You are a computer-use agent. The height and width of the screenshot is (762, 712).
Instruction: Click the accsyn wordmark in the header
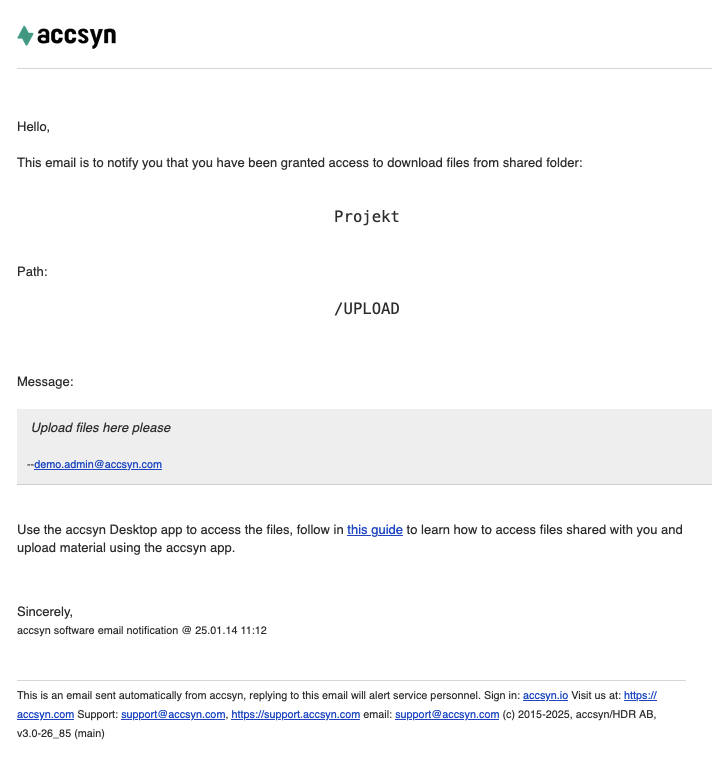[76, 36]
